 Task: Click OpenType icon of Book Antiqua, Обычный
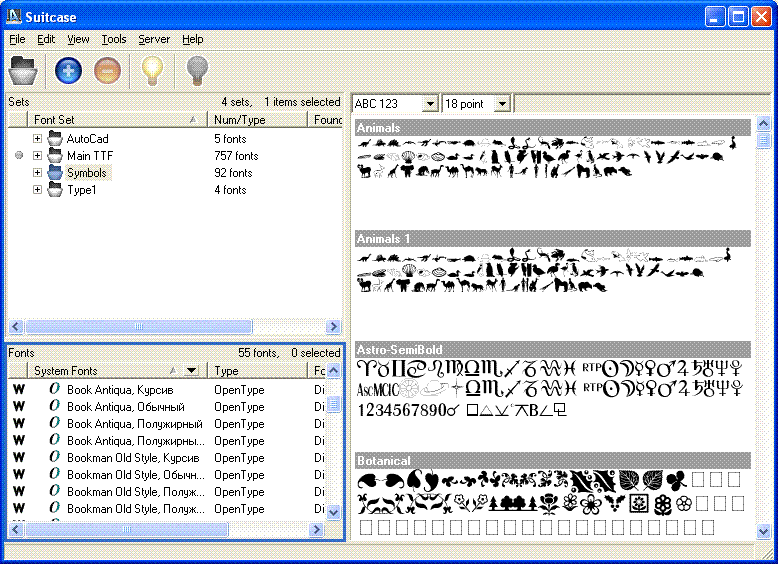pos(55,406)
